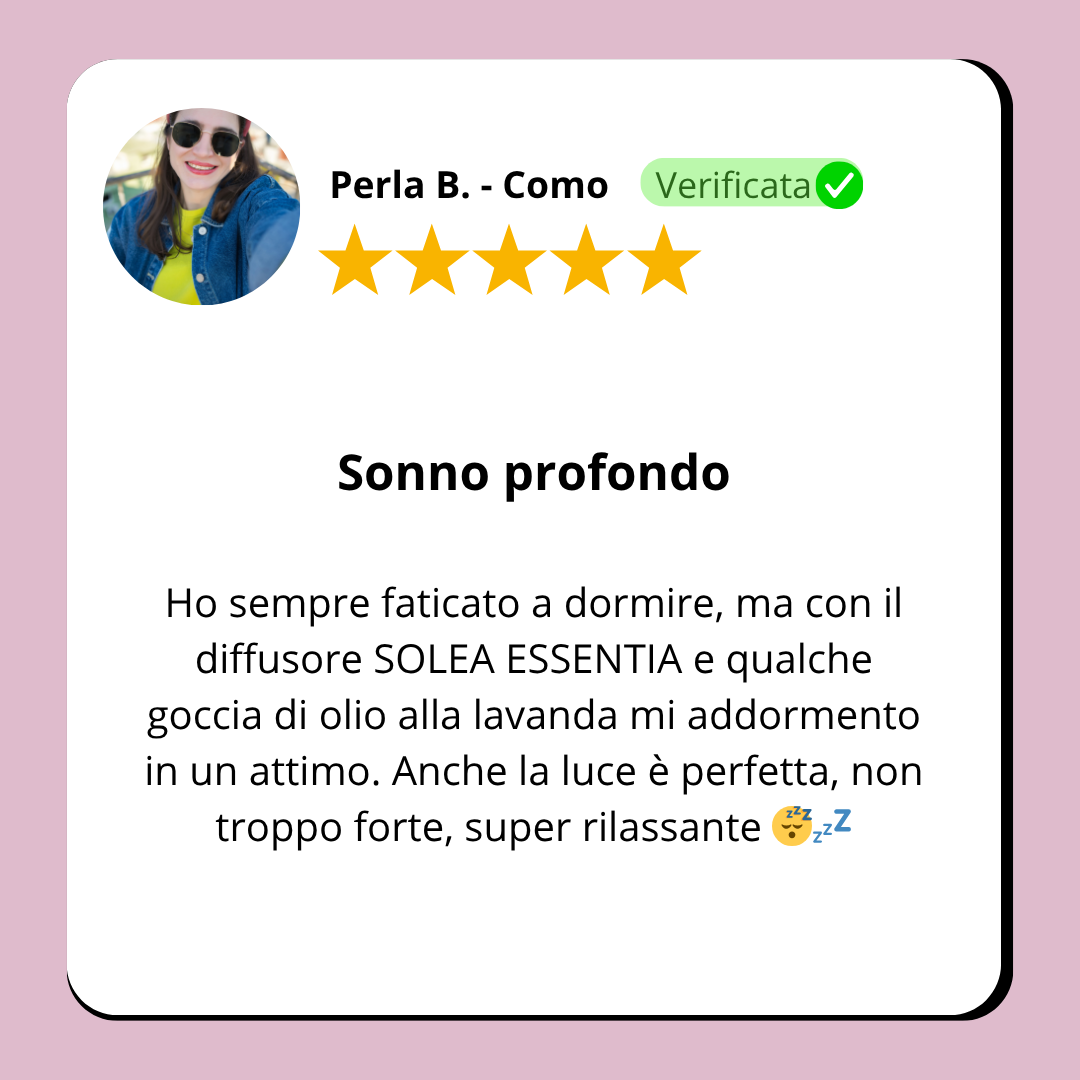This screenshot has width=1080, height=1080.
Task: Select the first gold star
Action: (x=355, y=260)
